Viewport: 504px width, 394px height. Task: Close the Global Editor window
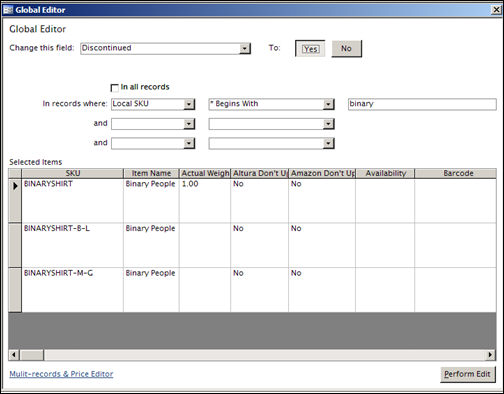[496, 10]
